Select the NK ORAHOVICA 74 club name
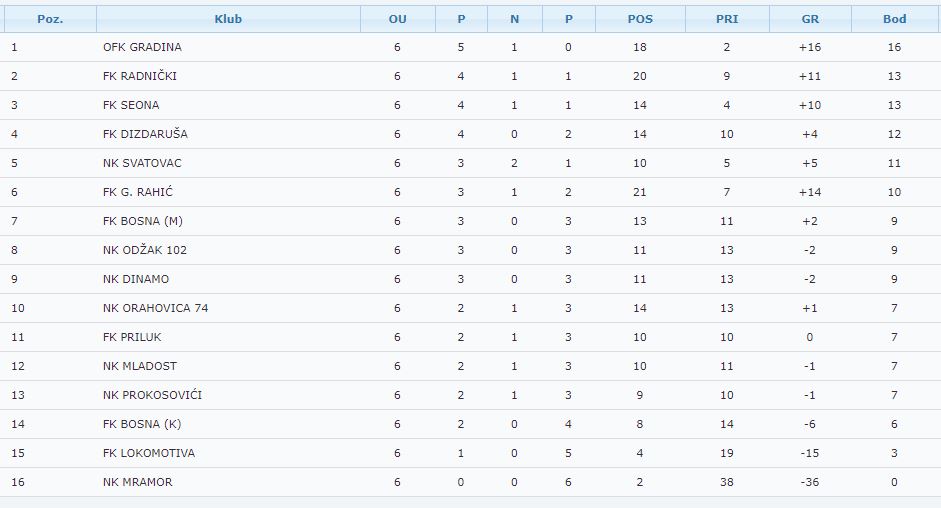This screenshot has width=941, height=508. (x=155, y=308)
